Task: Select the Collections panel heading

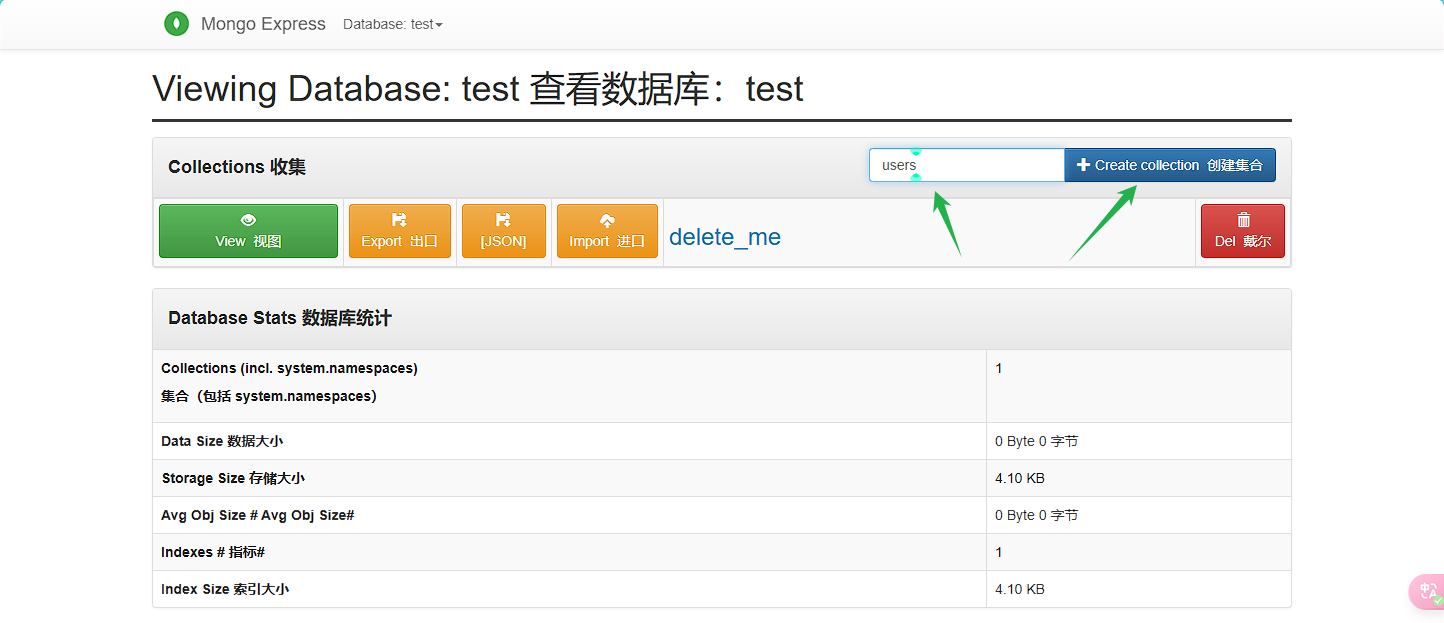Action: pos(237,167)
